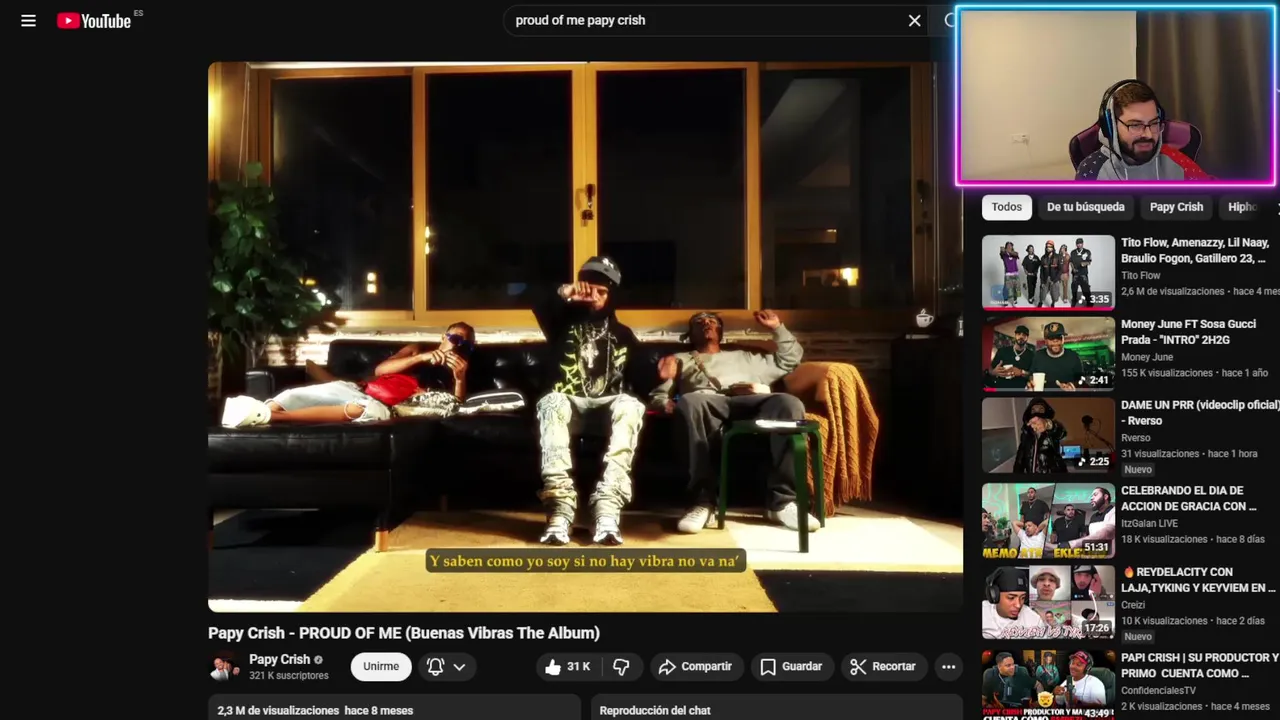Screen dimensions: 1280x720
Task: Like the video with 31 K likes
Action: click(x=567, y=667)
